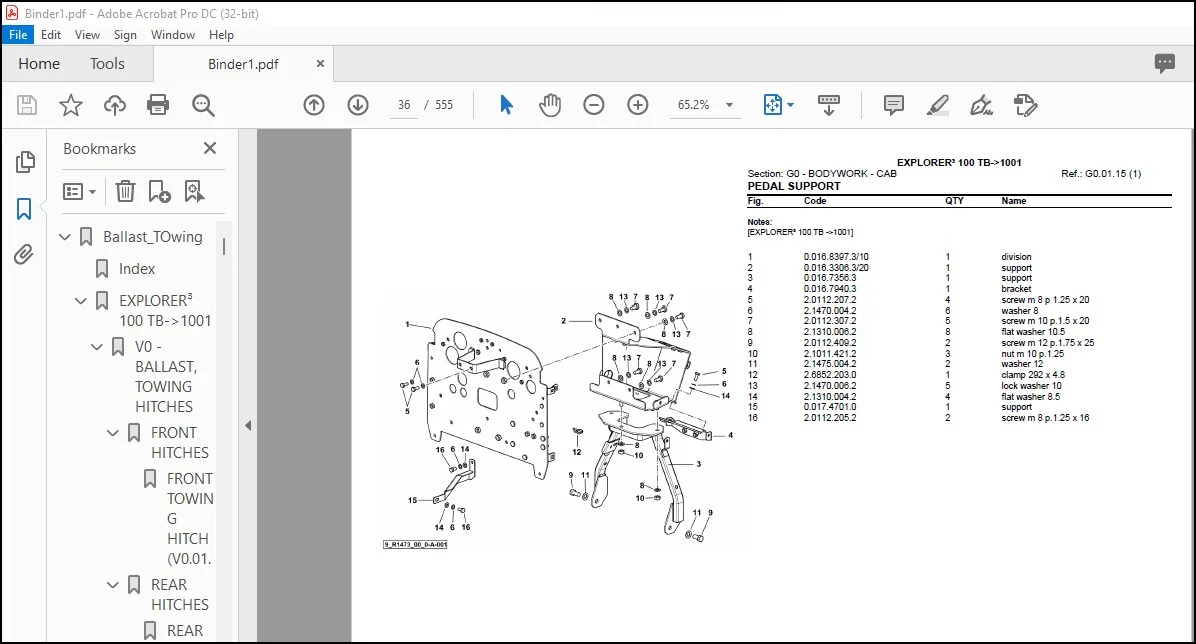Zoom out with minus icon

(593, 105)
